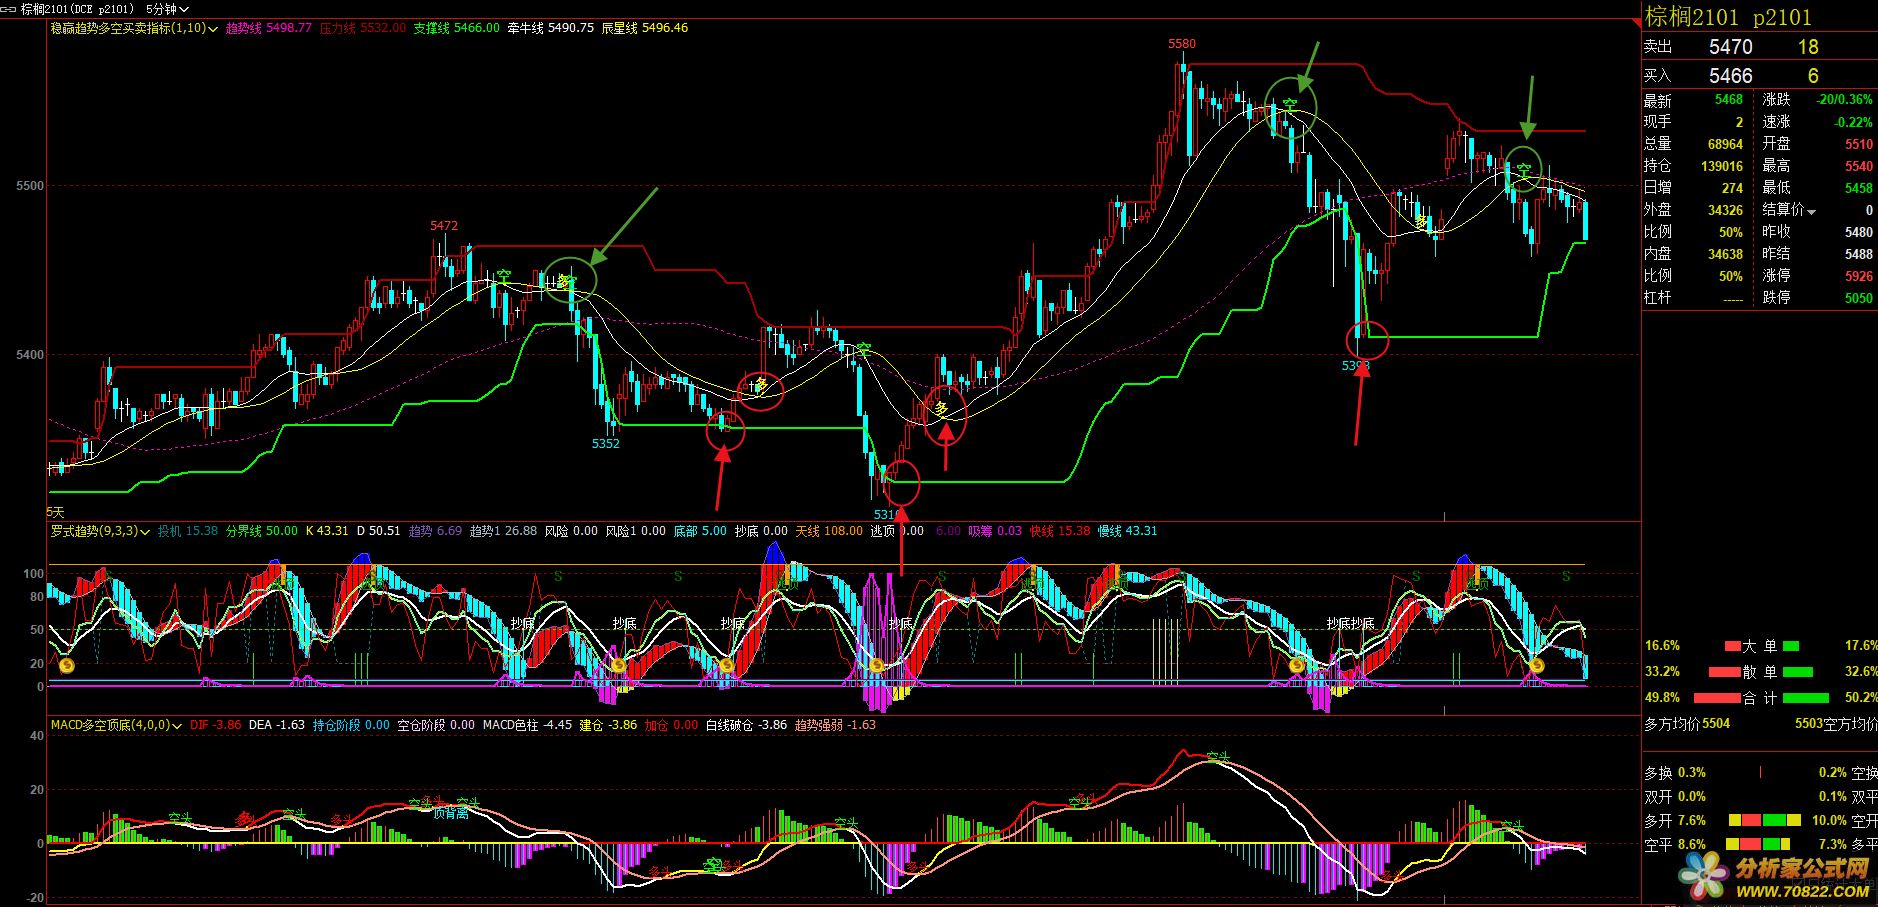1878x907 pixels.
Task: Click the 跌停 limit price 5050
Action: pos(1859,298)
